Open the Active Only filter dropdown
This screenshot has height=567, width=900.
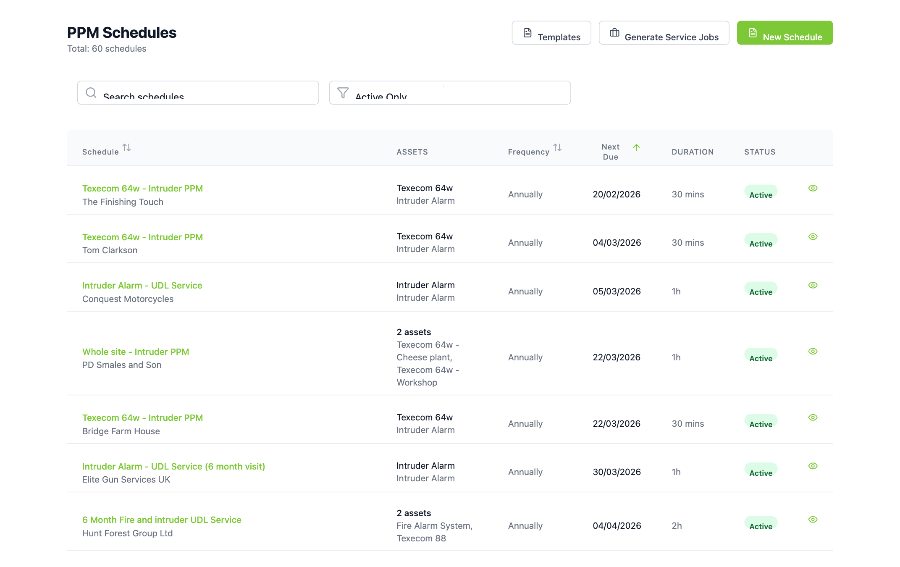449,93
